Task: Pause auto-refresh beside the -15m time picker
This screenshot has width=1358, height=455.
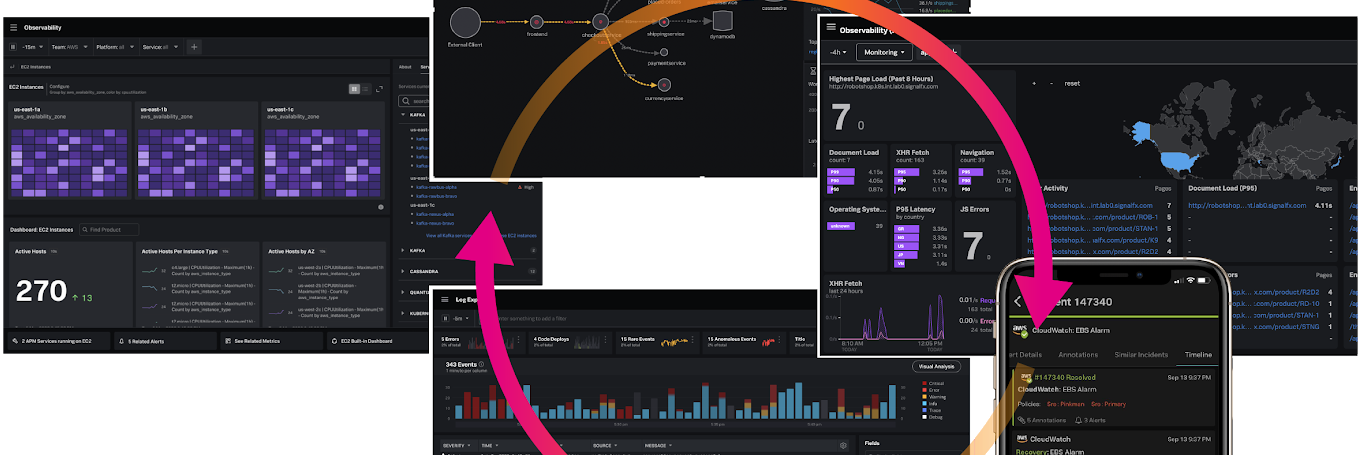Action: 13,47
